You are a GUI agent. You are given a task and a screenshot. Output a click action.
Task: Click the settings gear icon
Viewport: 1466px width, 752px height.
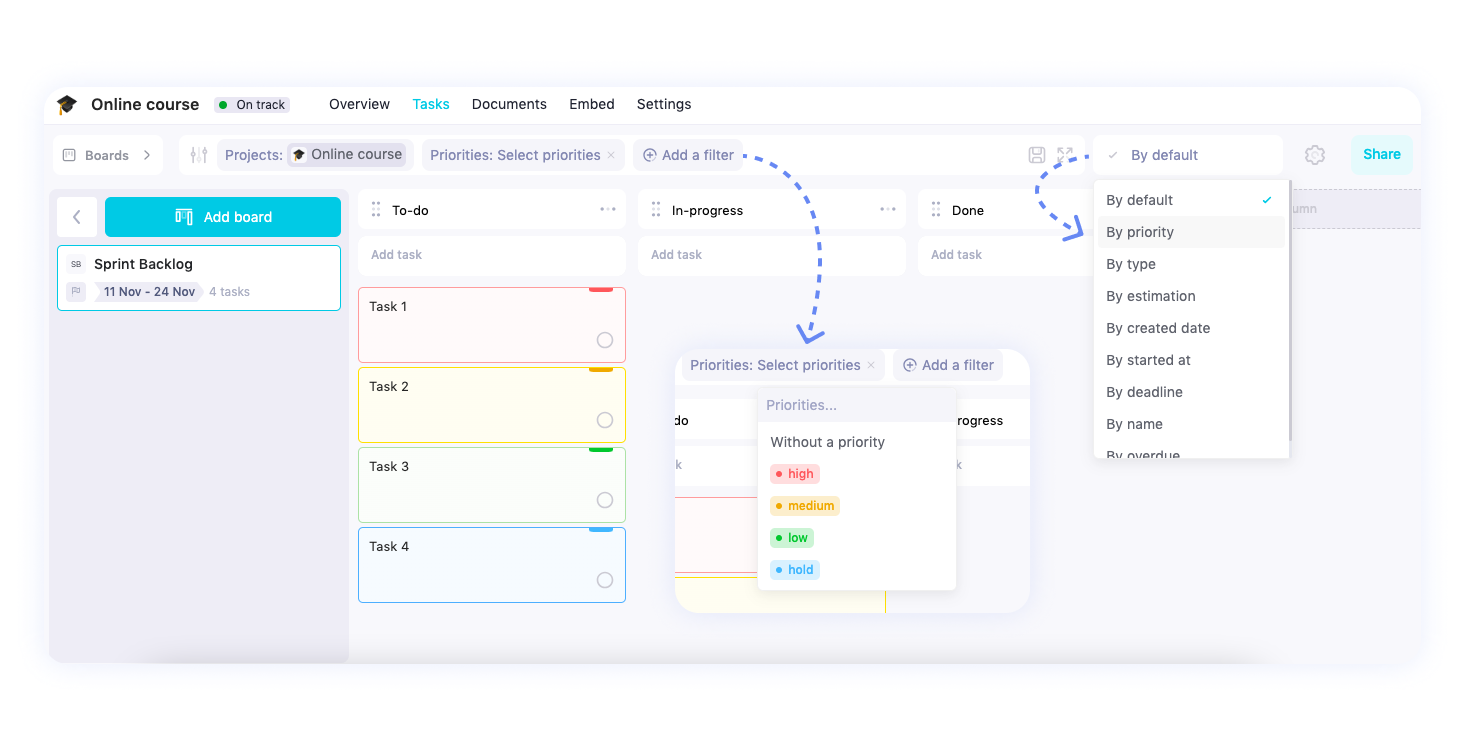(1315, 154)
